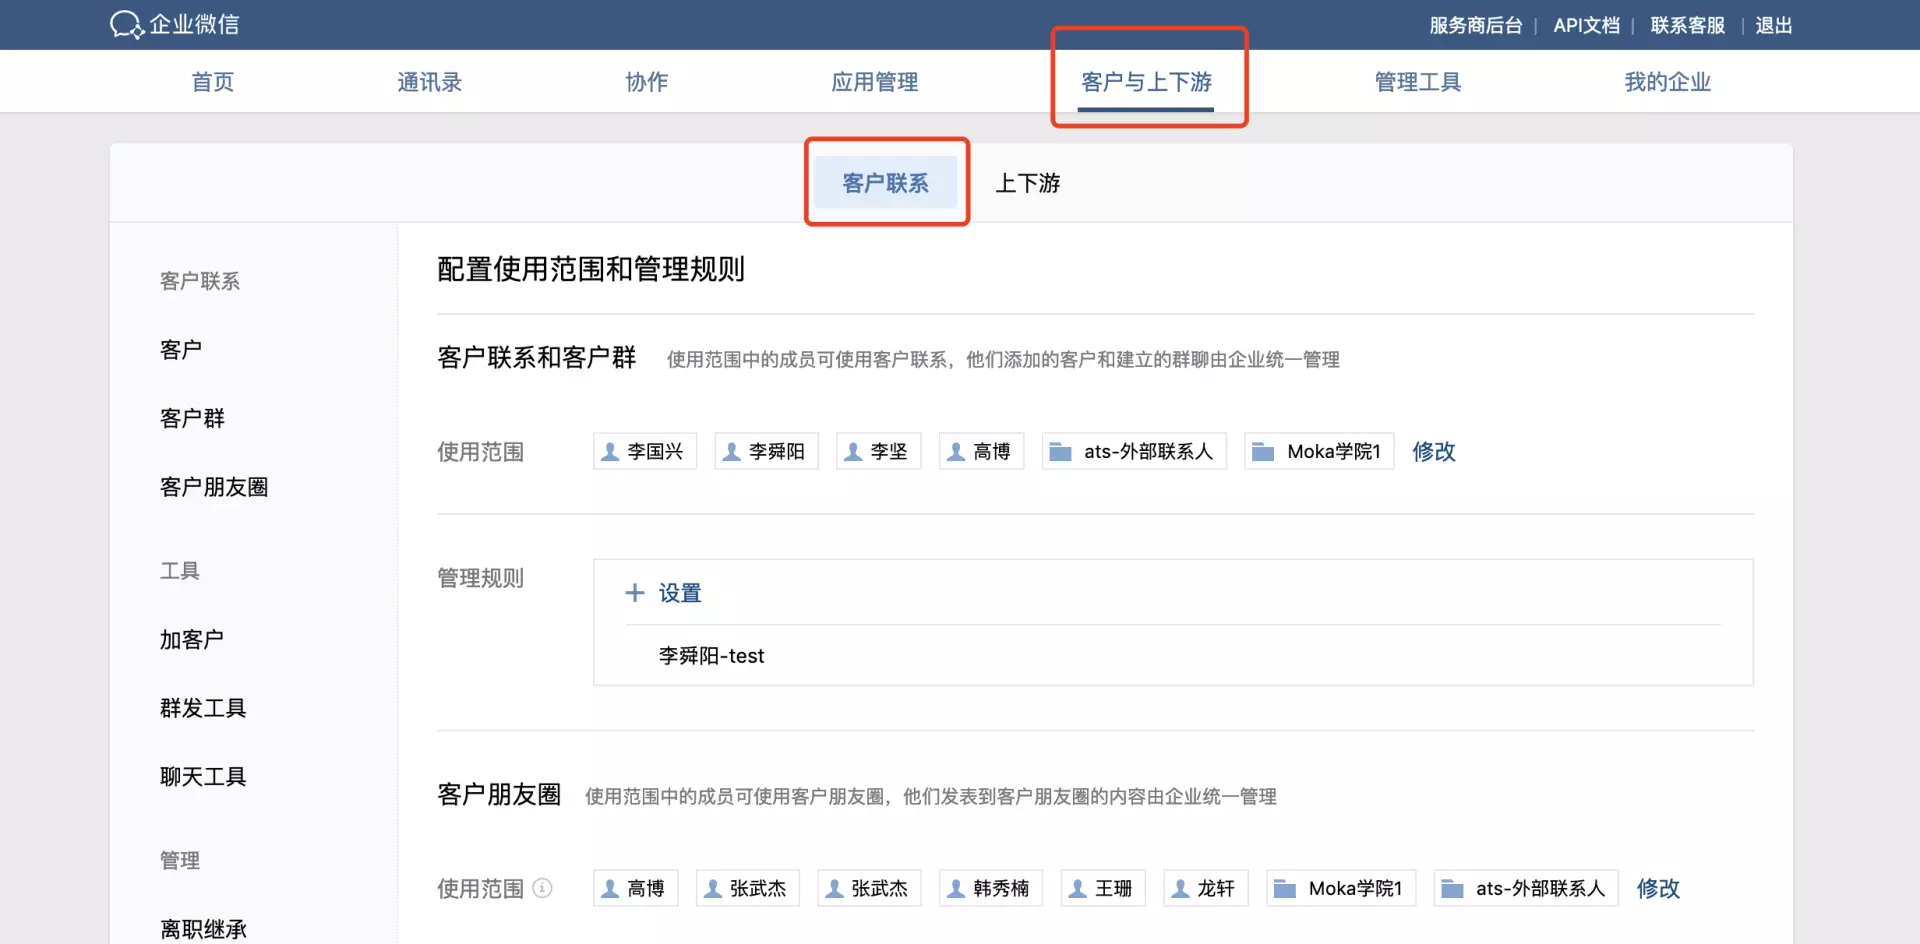Open the 客户与上下游 navigation tab
1920x944 pixels.
point(1146,82)
